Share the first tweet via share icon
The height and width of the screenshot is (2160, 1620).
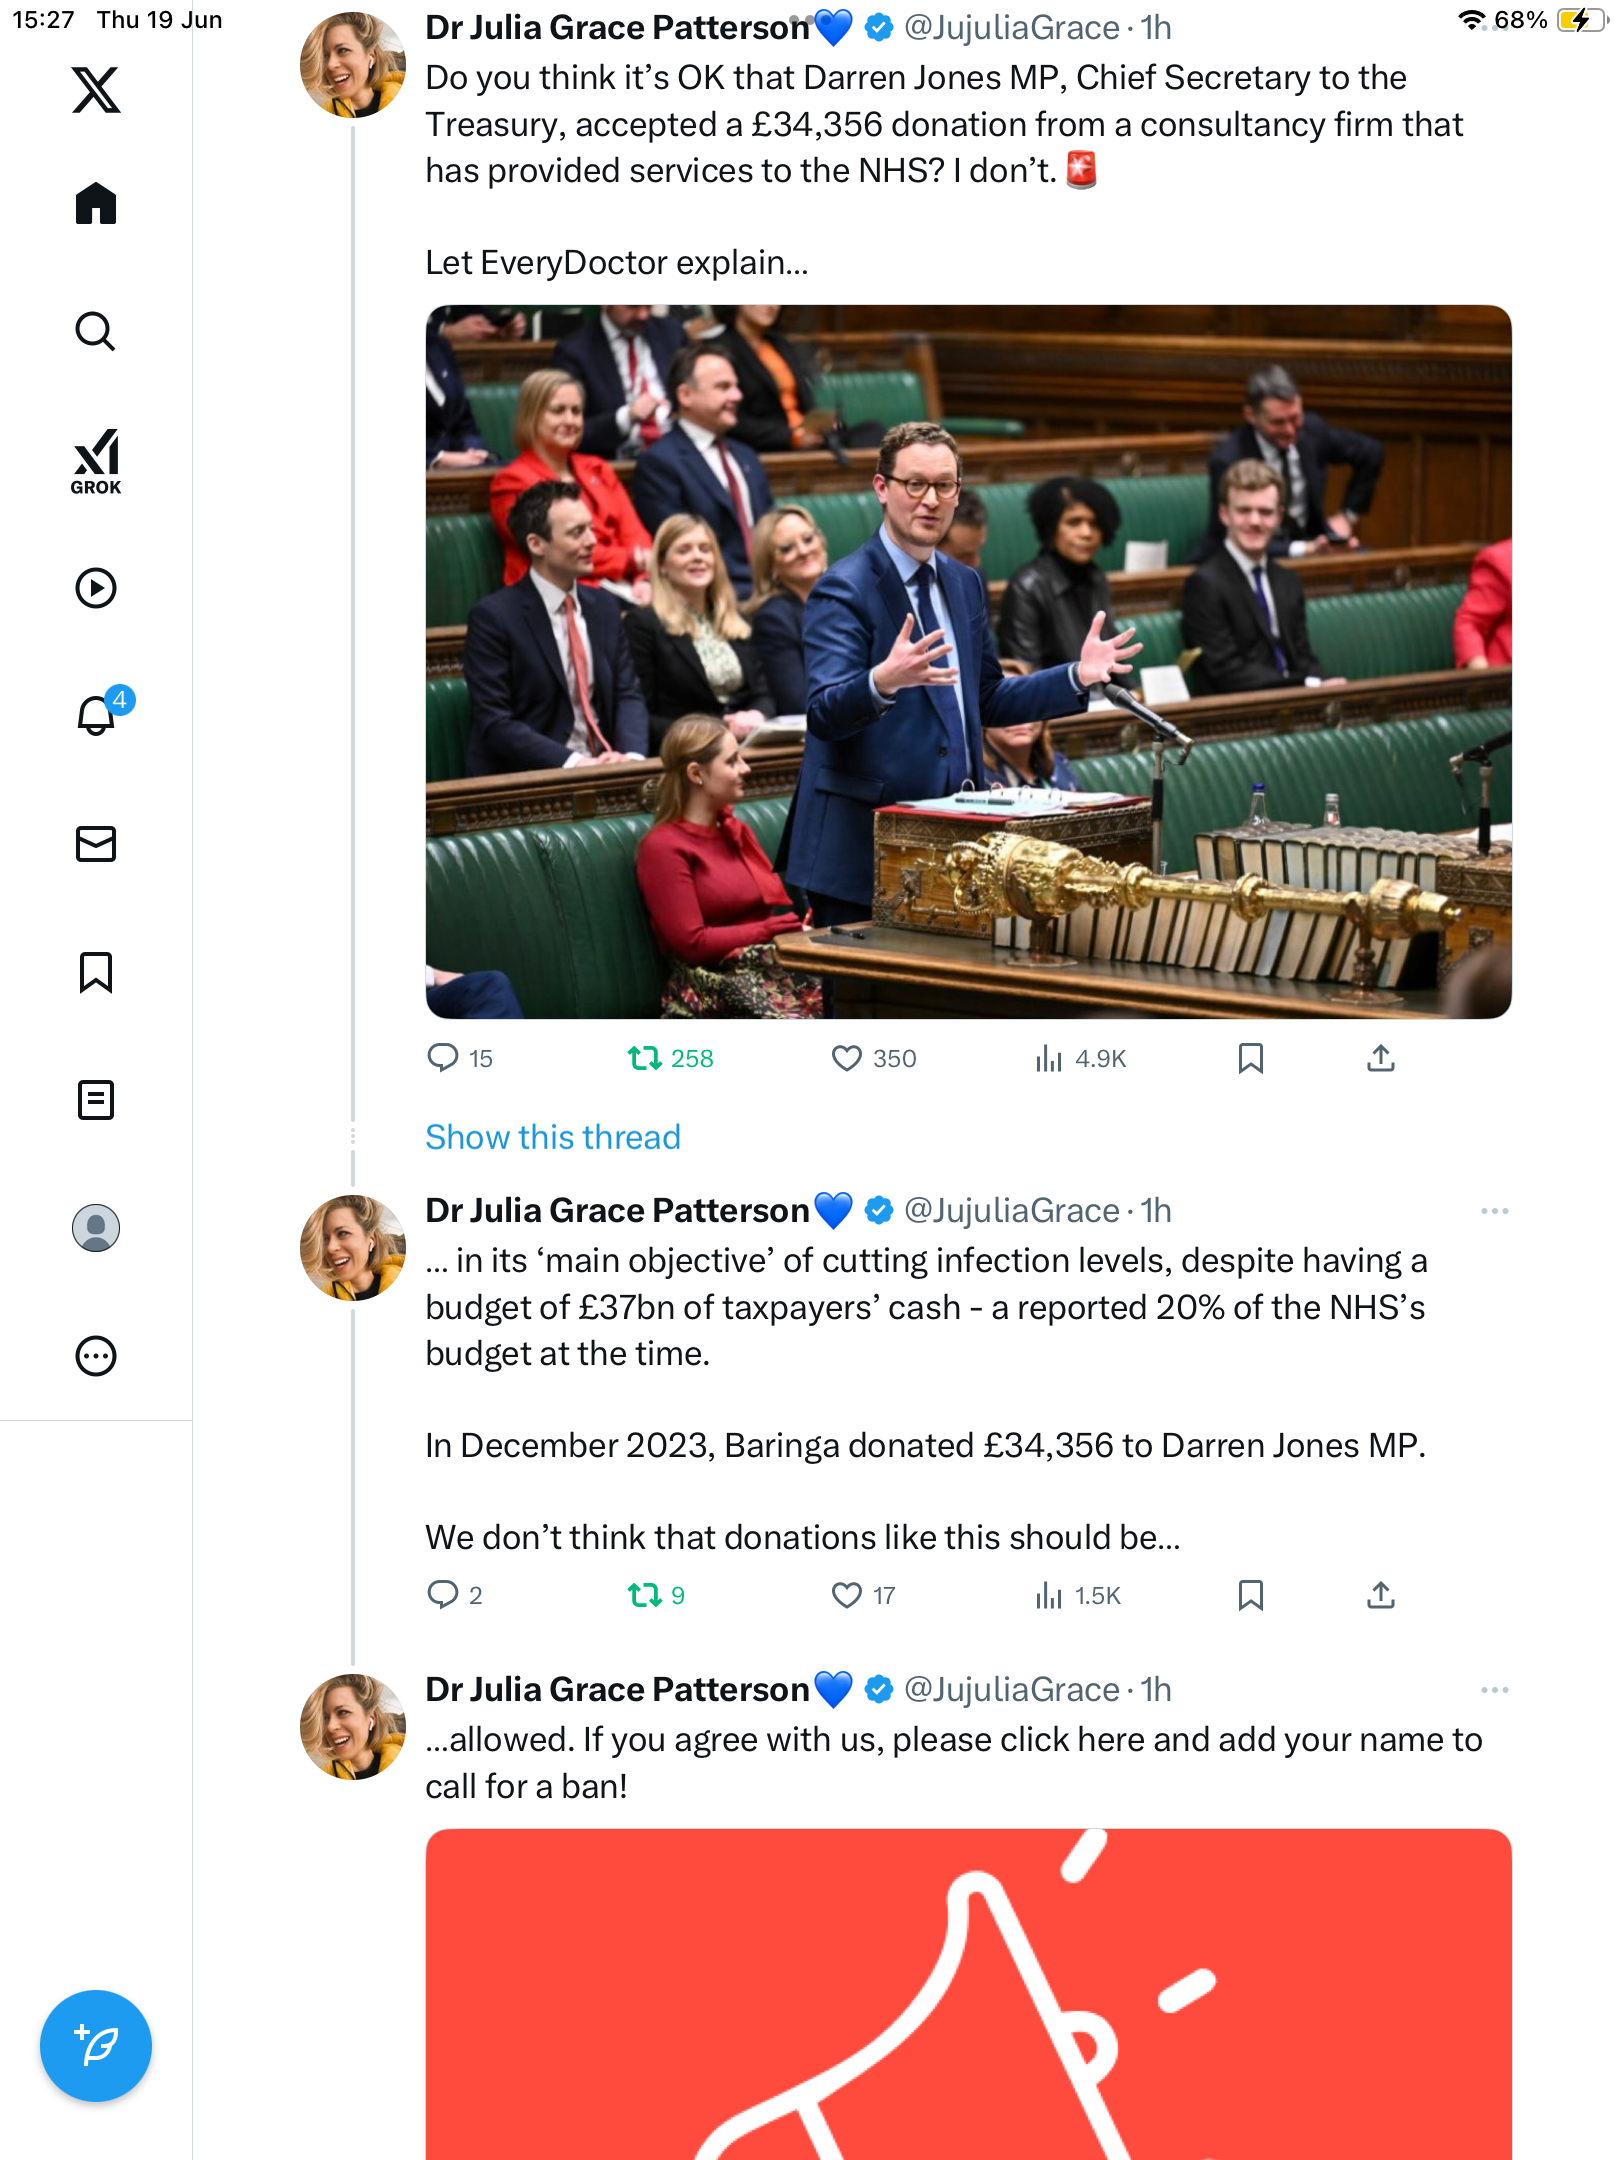1380,1058
